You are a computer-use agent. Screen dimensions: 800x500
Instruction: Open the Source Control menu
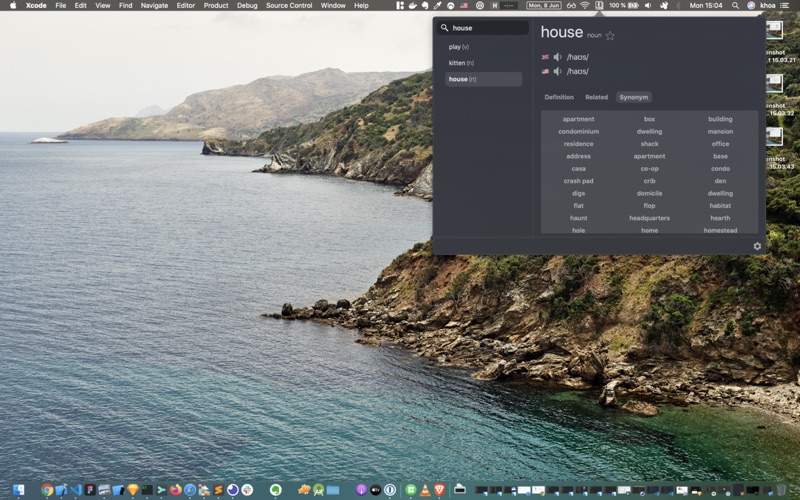[x=289, y=6]
